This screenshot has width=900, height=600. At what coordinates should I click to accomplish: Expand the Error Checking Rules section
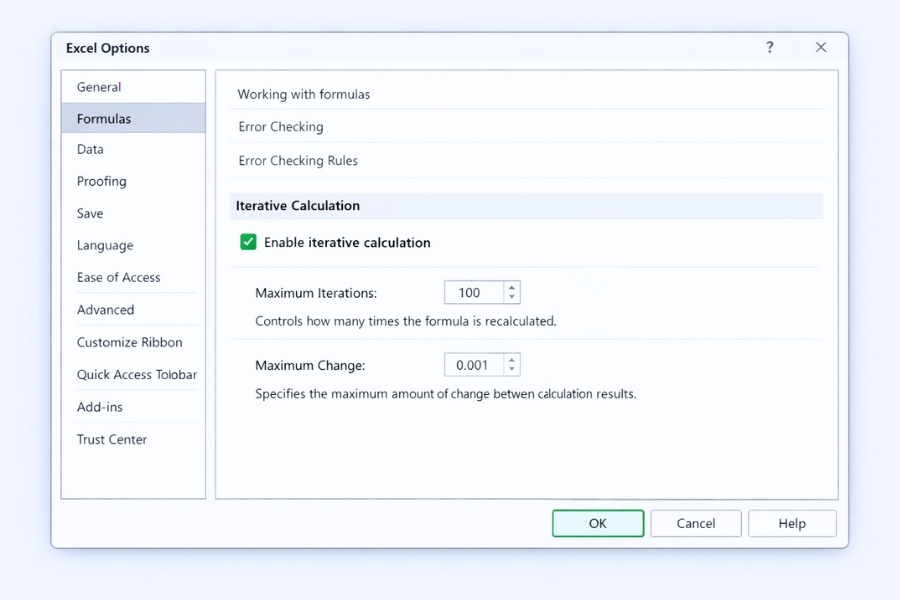coord(298,160)
